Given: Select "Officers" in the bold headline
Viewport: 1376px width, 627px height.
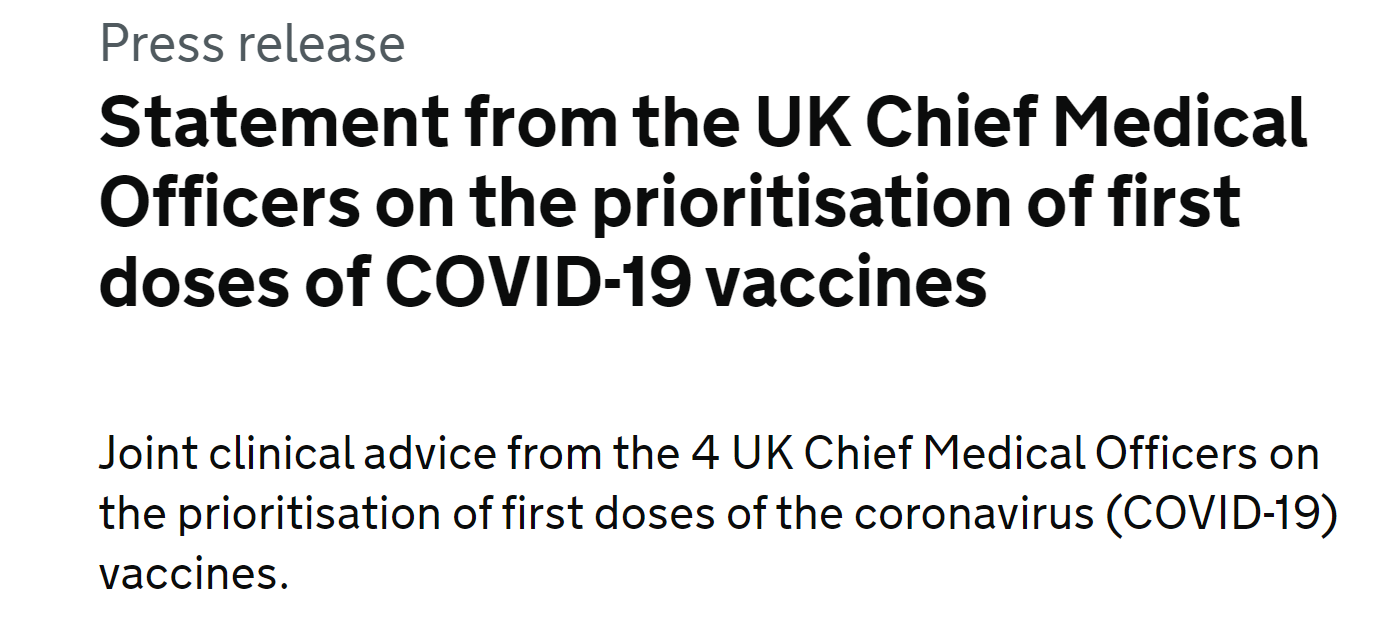Looking at the screenshot, I should 229,202.
